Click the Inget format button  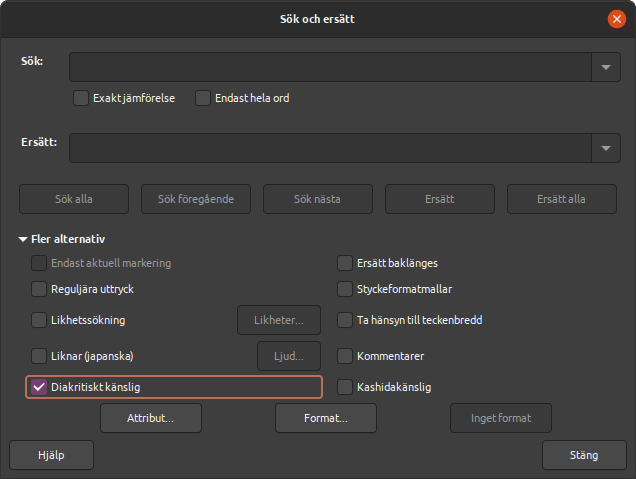501,418
